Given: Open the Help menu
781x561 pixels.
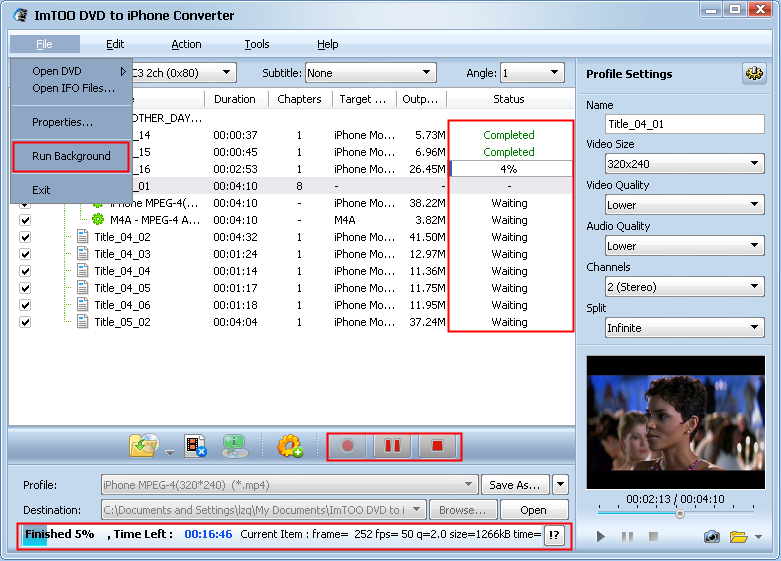Looking at the screenshot, I should [327, 44].
